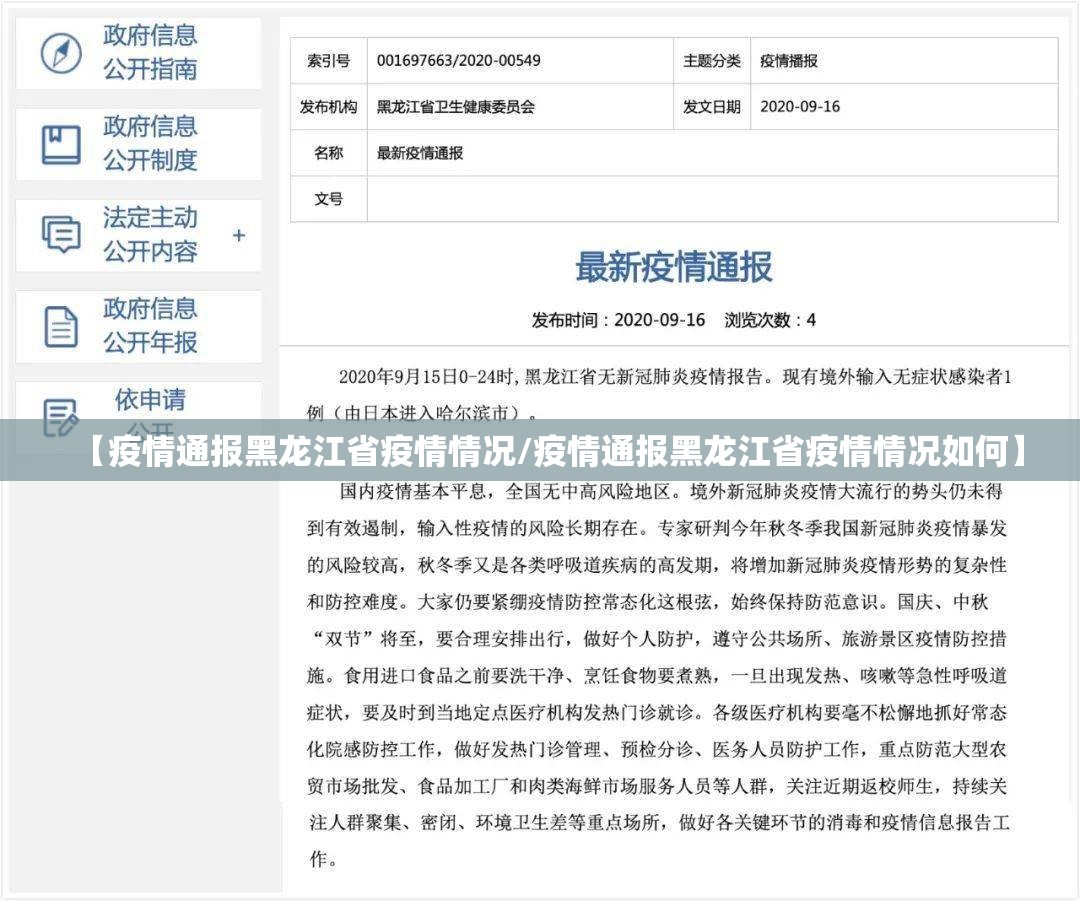The width and height of the screenshot is (1080, 901).
Task: Expand 法定主动公开内容 with the plus sign
Action: [x=239, y=236]
